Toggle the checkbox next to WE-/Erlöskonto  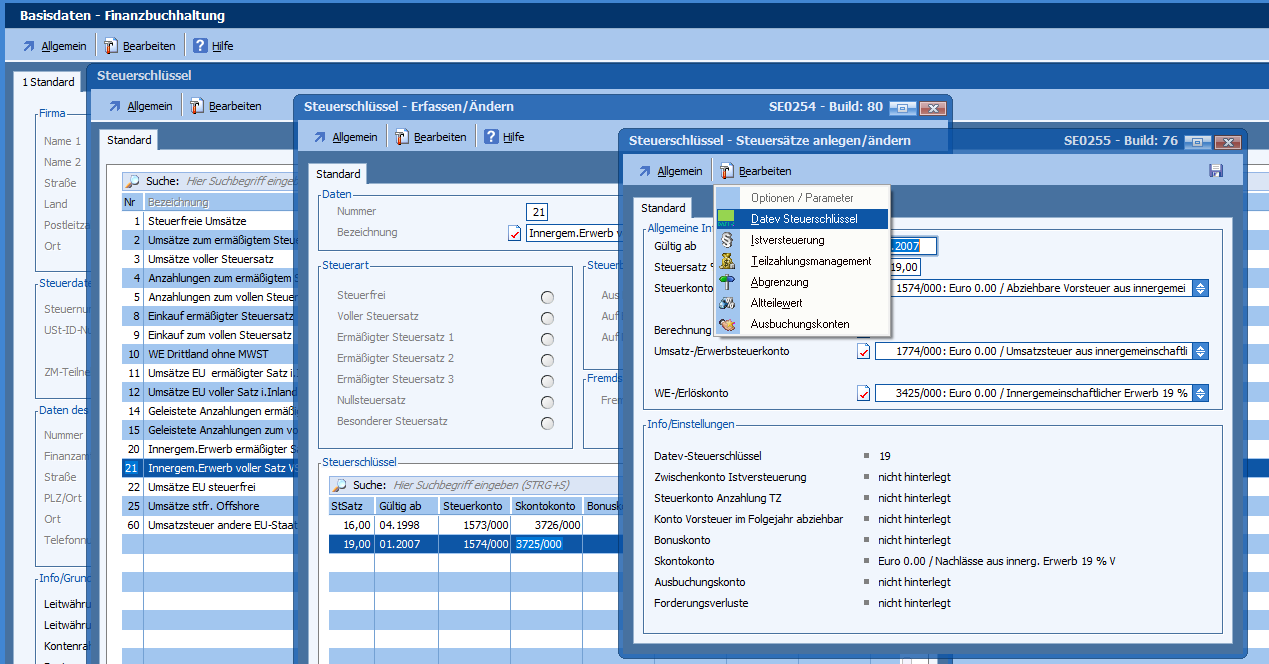click(864, 393)
